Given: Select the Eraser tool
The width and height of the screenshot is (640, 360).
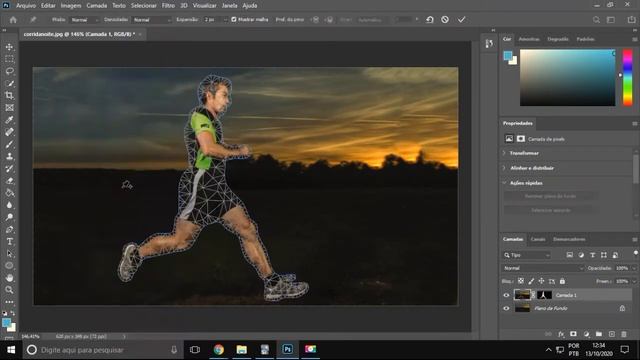Looking at the screenshot, I should pyautogui.click(x=9, y=180).
